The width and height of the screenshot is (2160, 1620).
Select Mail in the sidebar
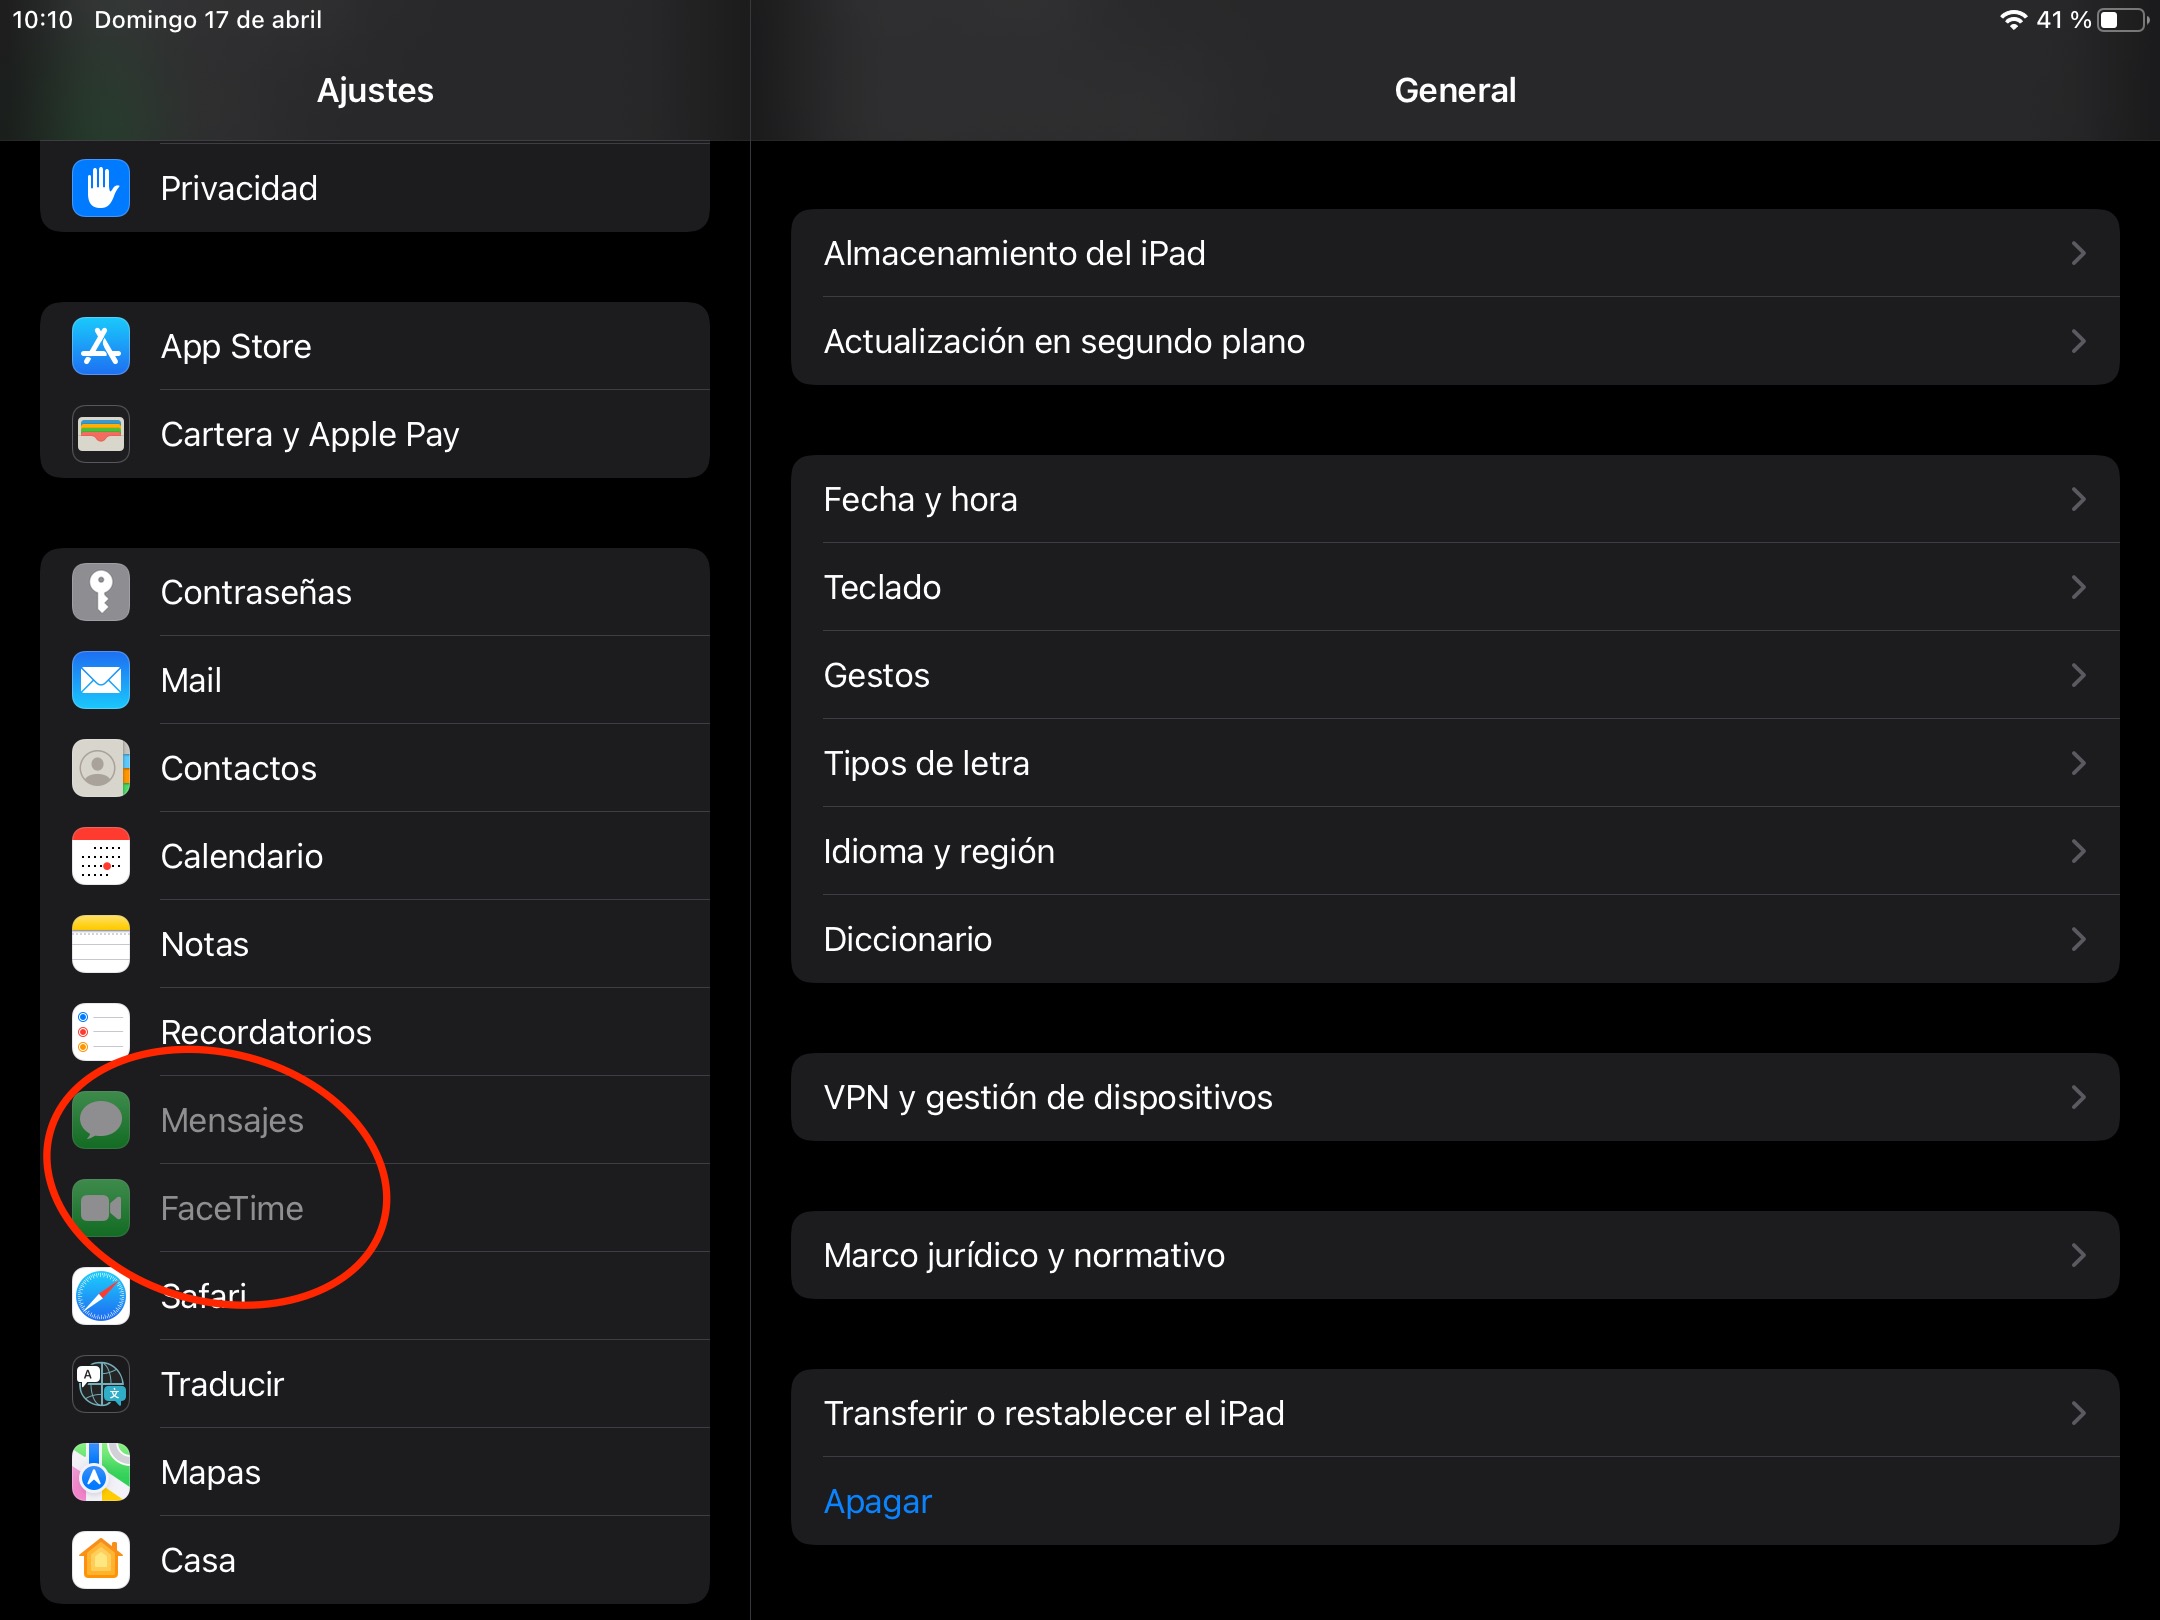[375, 680]
